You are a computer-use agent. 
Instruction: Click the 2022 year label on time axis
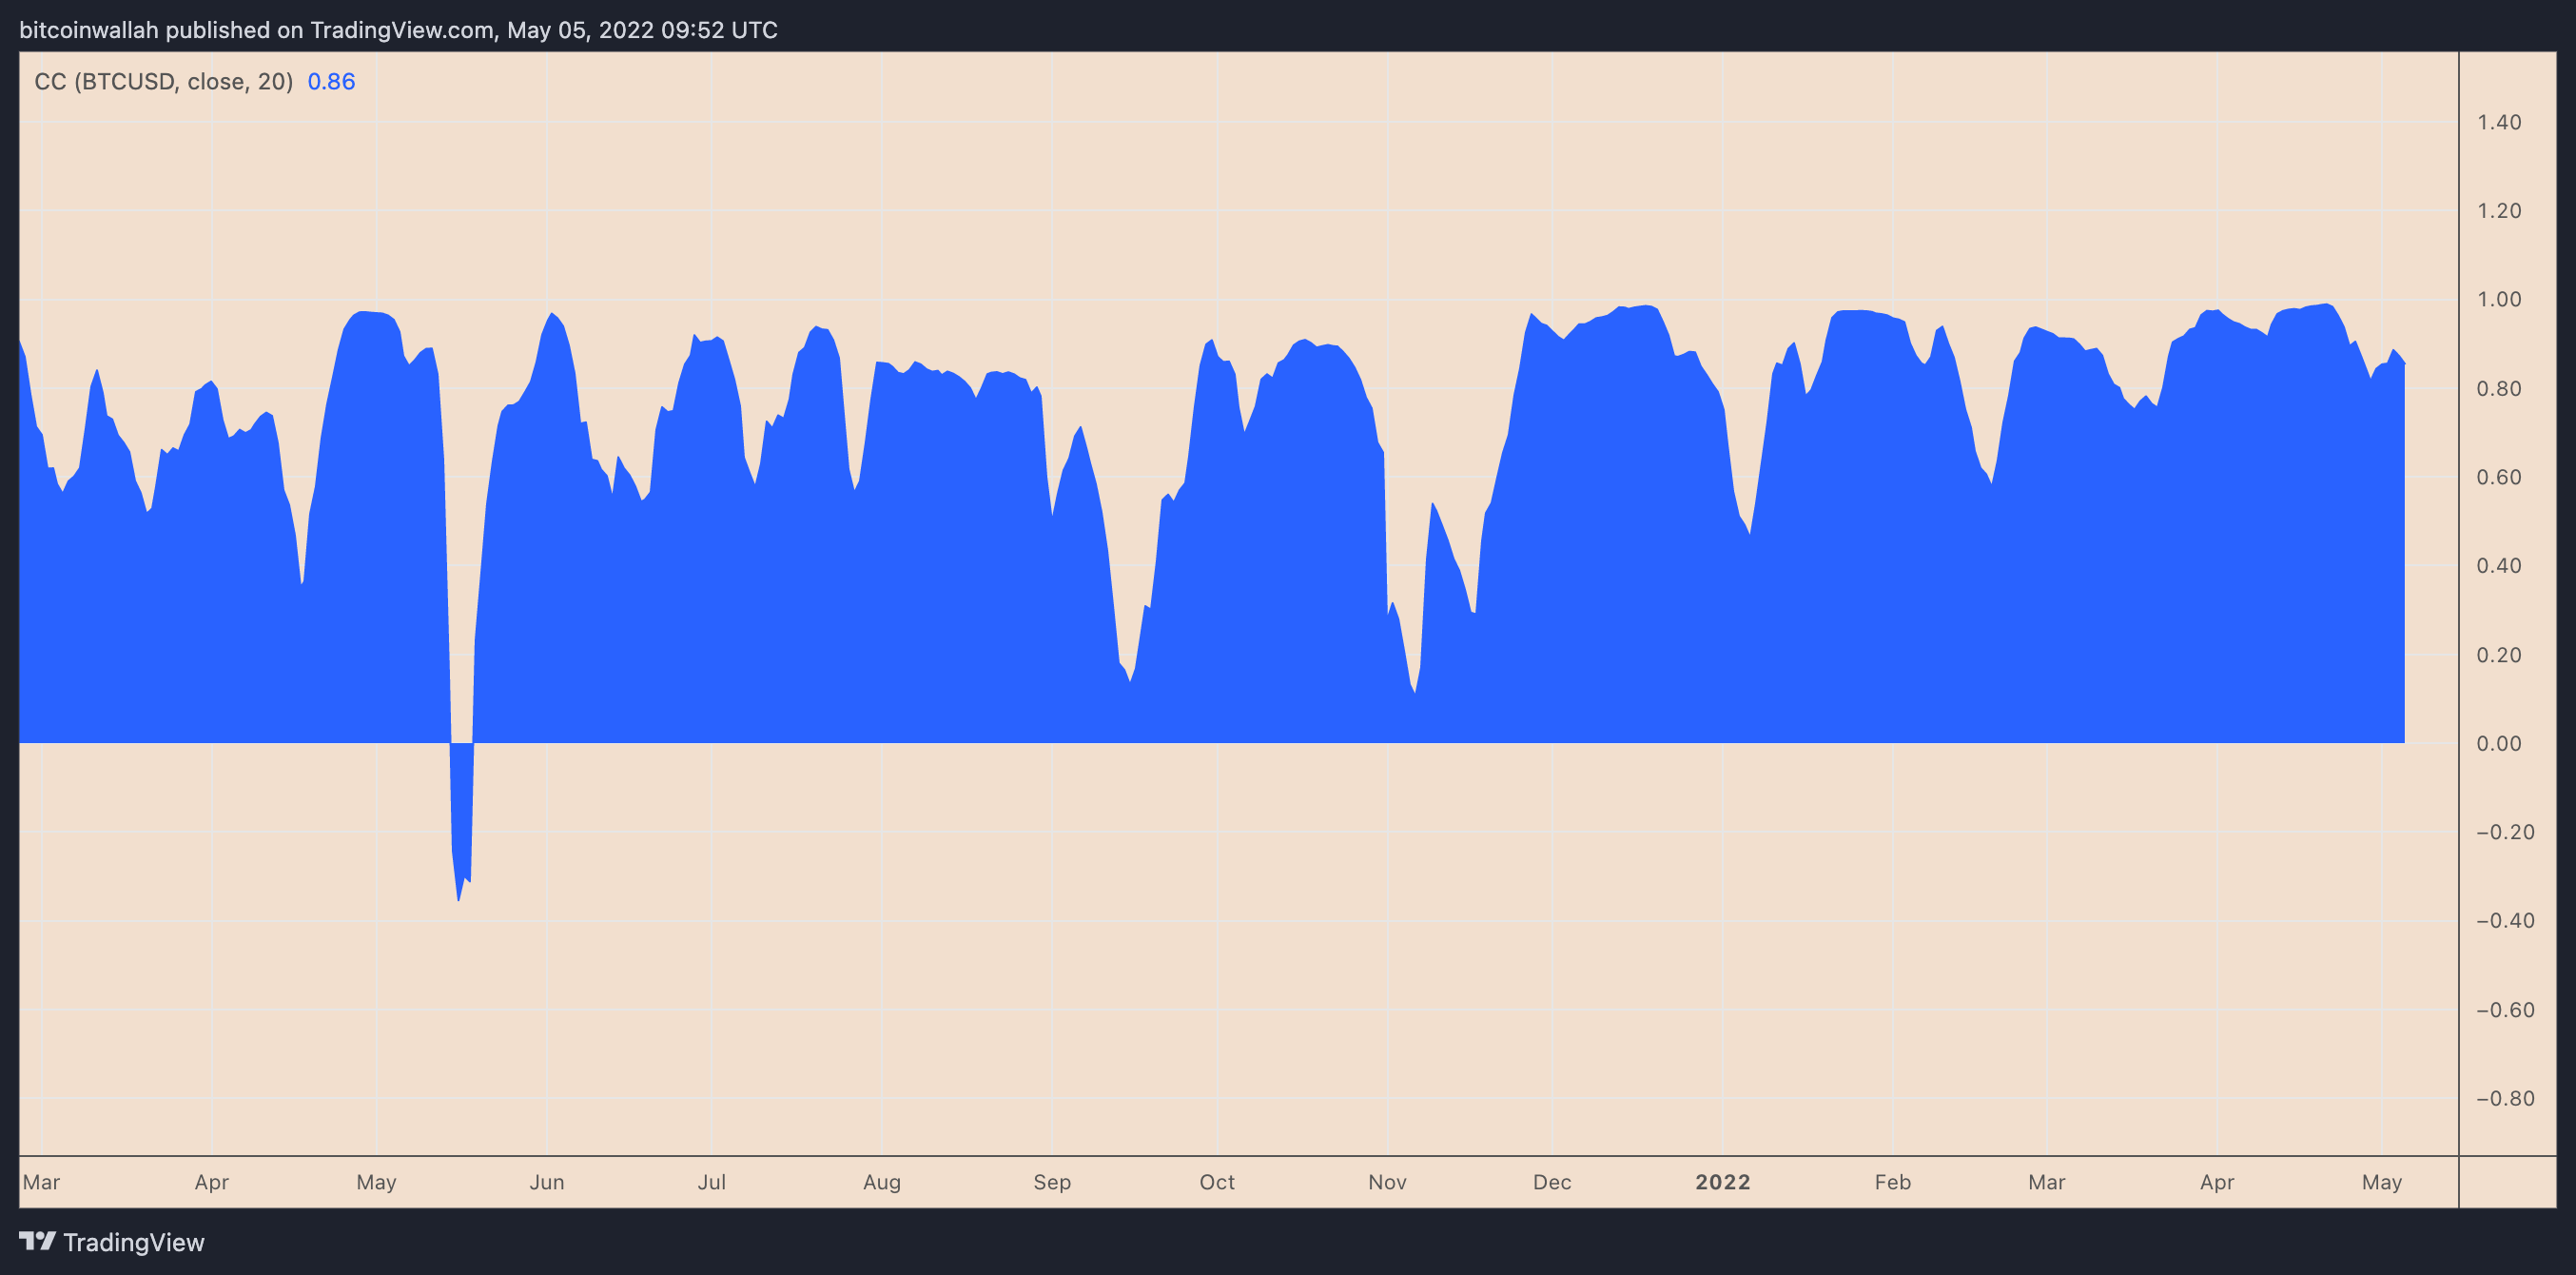pyautogui.click(x=1722, y=1182)
